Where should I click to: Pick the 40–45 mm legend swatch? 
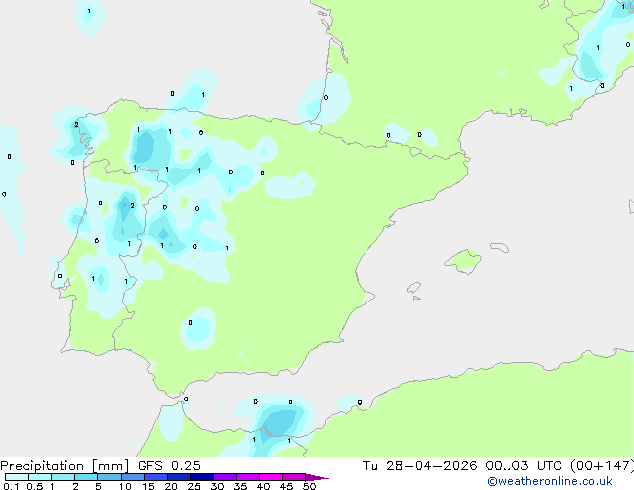(271, 477)
